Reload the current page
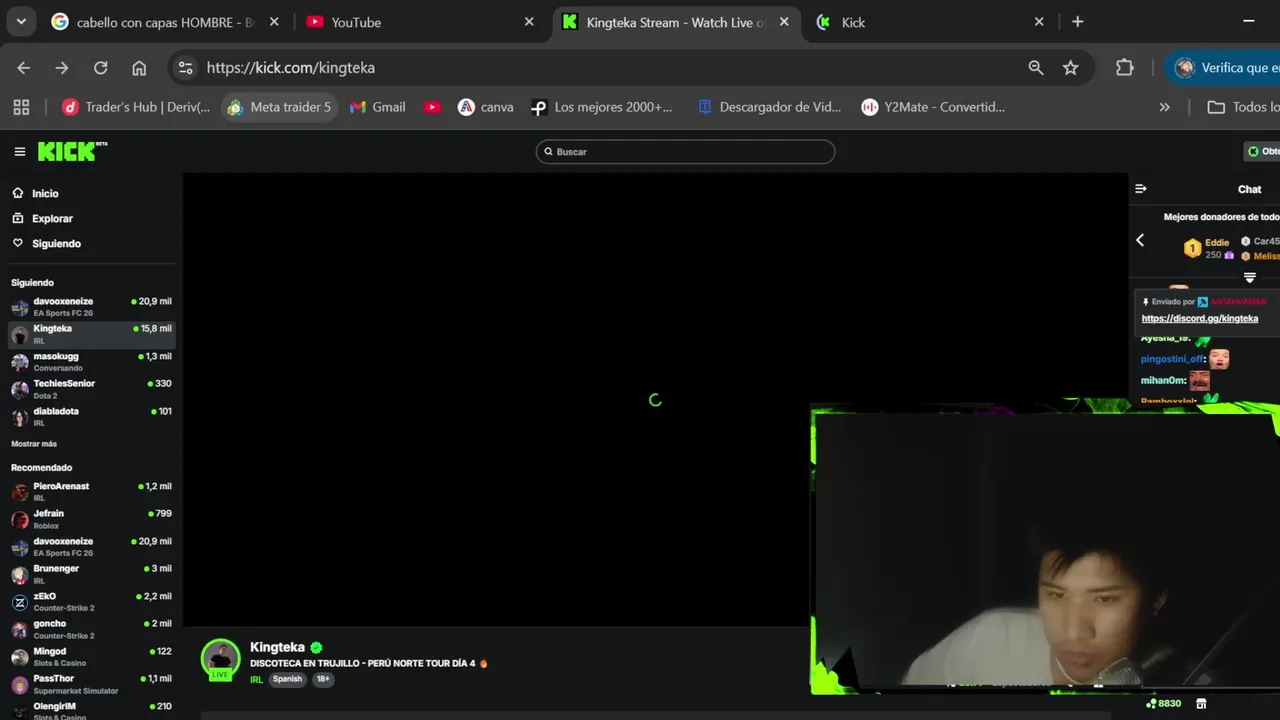1280x720 pixels. [x=101, y=68]
